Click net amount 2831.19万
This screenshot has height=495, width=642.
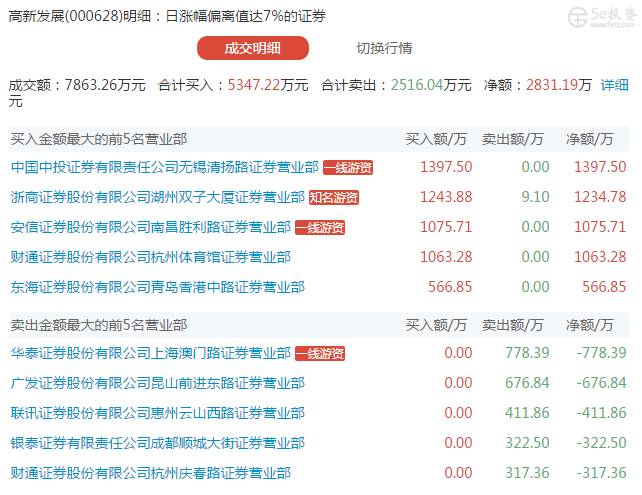pos(559,85)
